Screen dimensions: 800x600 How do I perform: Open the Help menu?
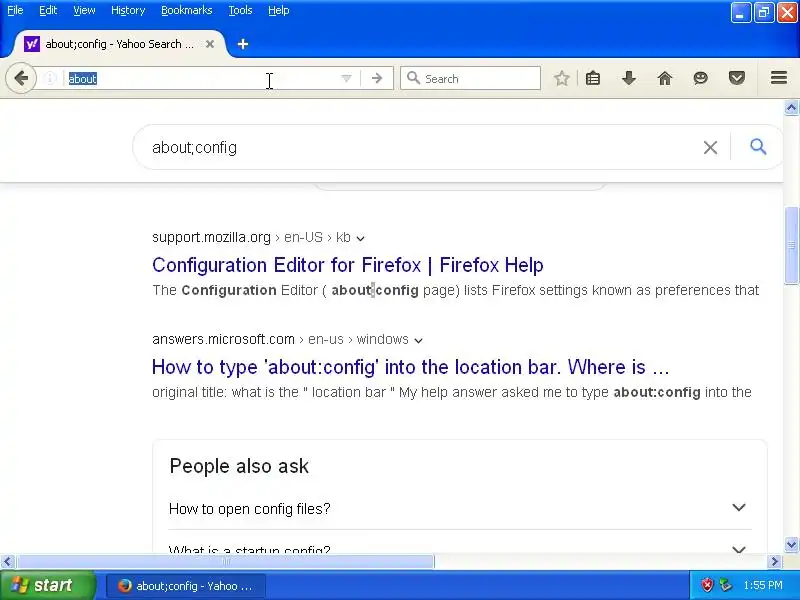point(279,10)
